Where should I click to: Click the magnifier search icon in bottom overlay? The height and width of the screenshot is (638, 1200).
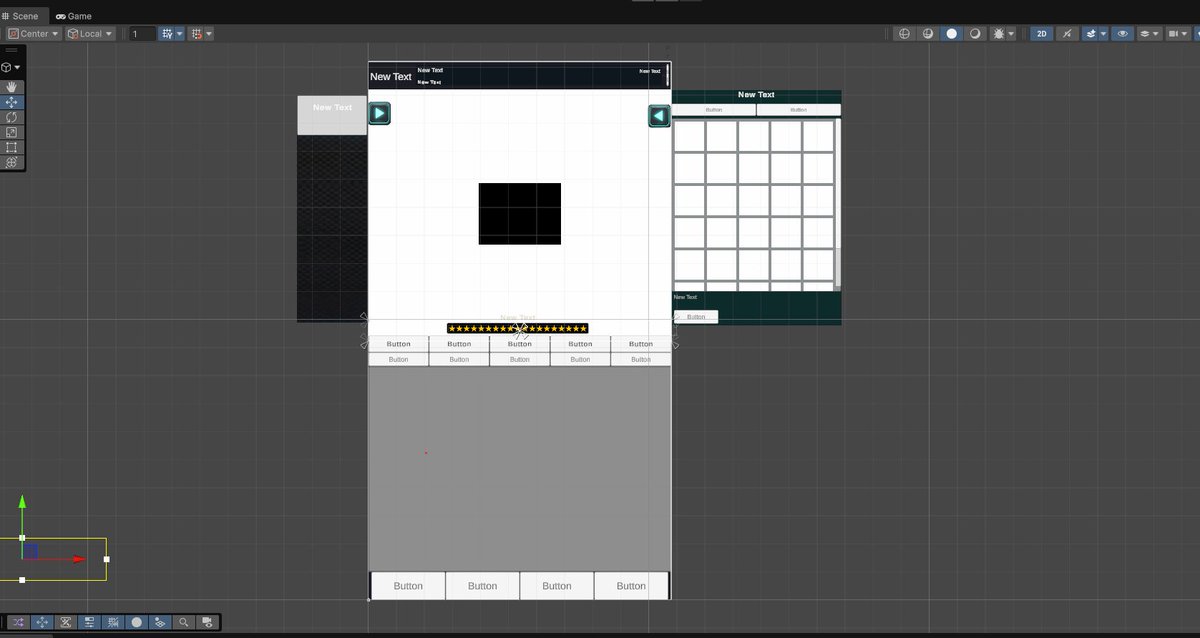[184, 622]
